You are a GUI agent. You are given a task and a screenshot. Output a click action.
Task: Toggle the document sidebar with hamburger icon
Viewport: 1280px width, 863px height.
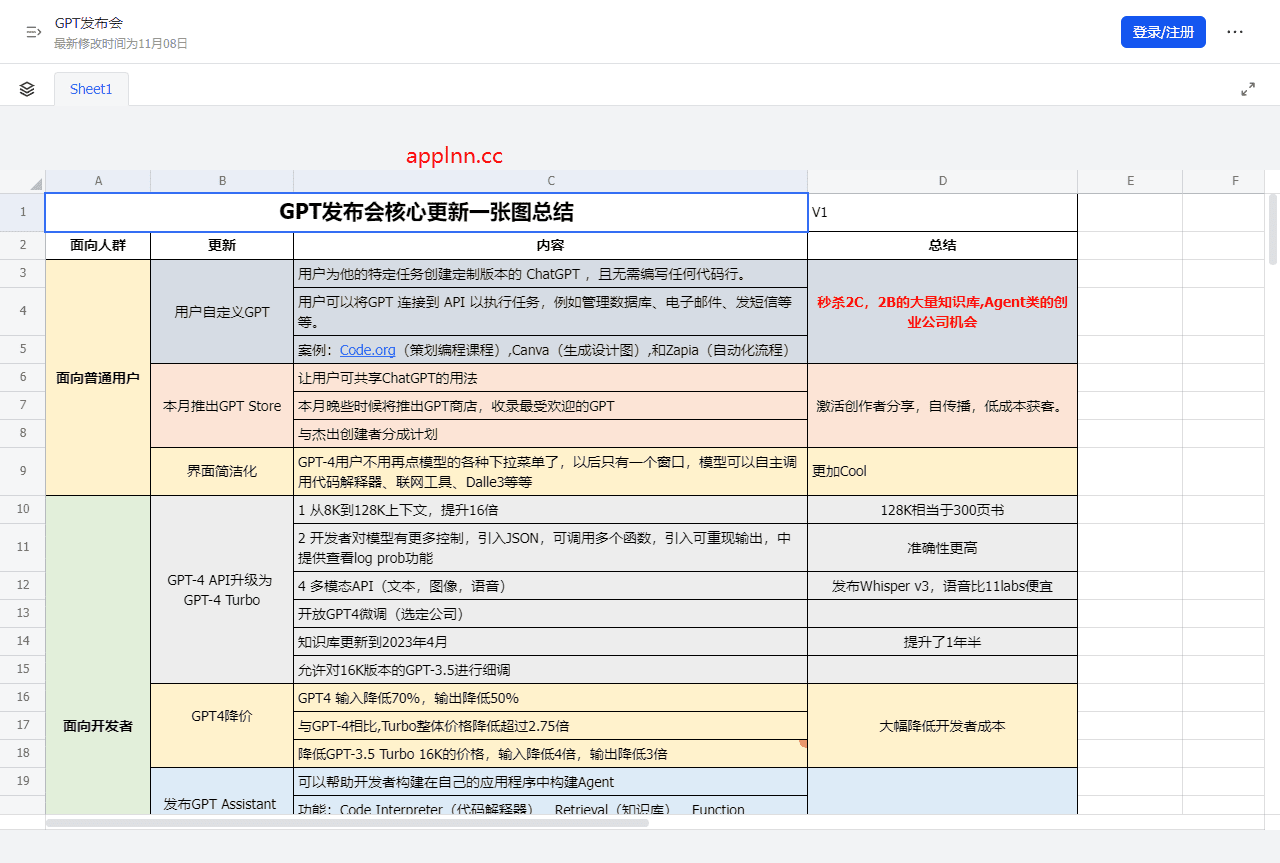(33, 31)
